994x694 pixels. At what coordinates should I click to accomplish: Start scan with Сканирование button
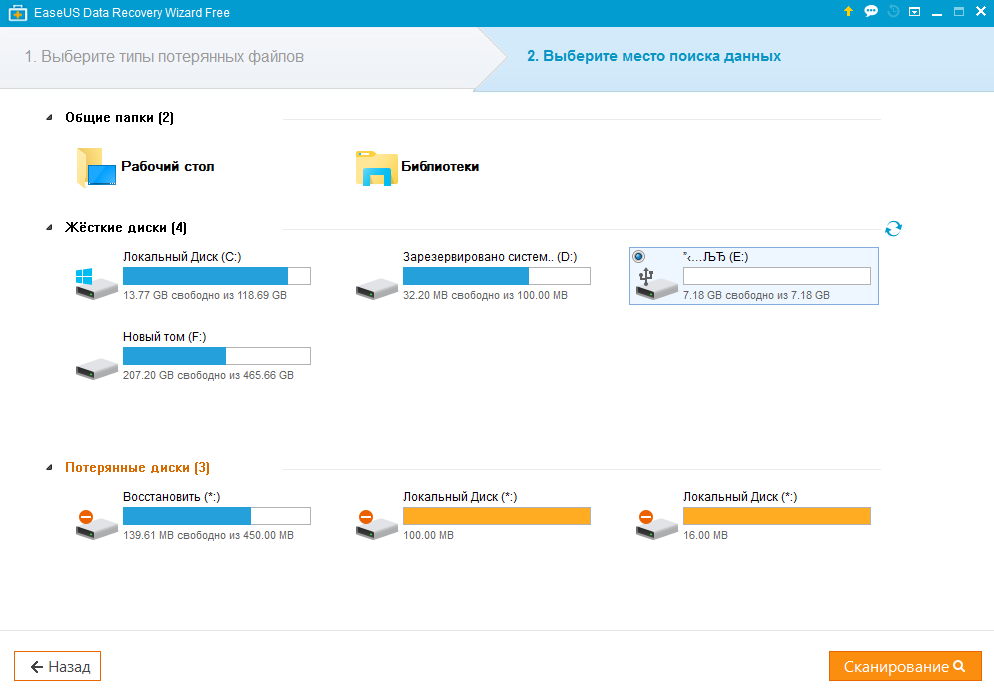pos(905,666)
